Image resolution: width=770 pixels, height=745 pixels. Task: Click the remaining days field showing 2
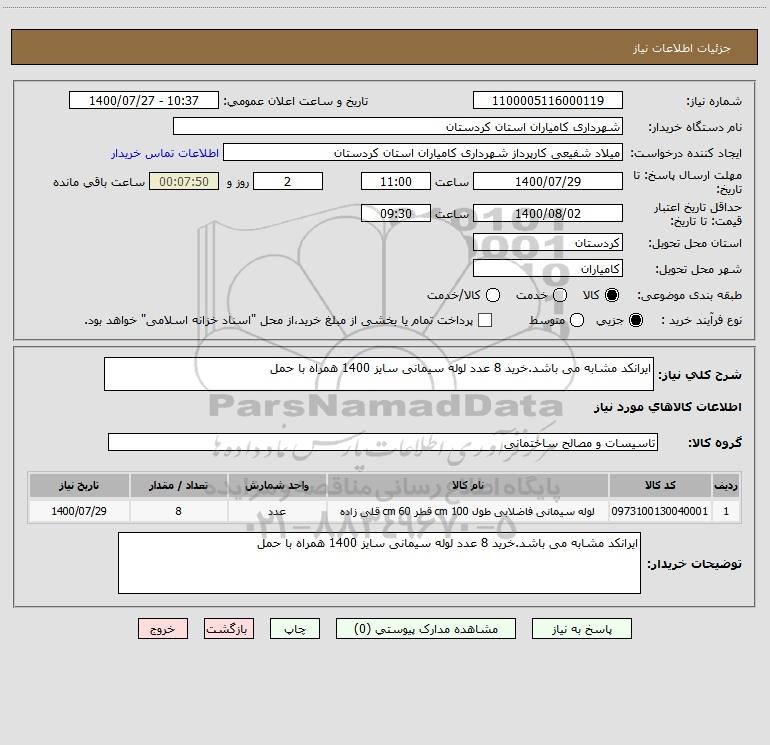(x=288, y=181)
